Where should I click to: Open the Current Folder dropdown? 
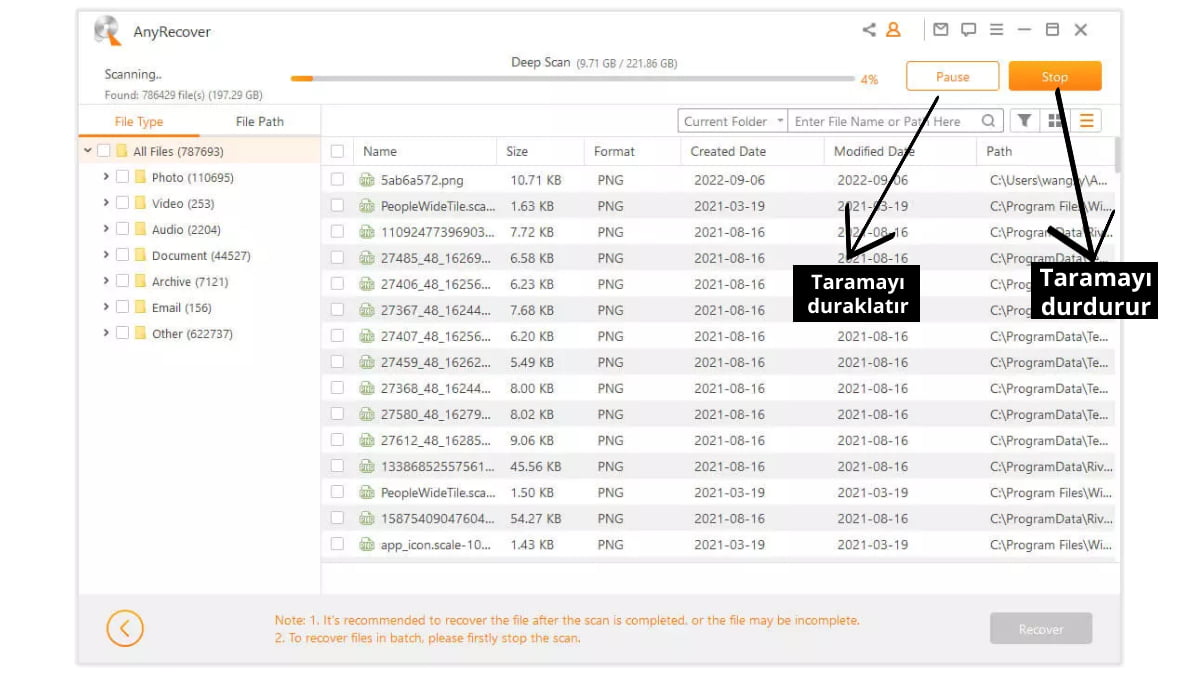point(732,121)
